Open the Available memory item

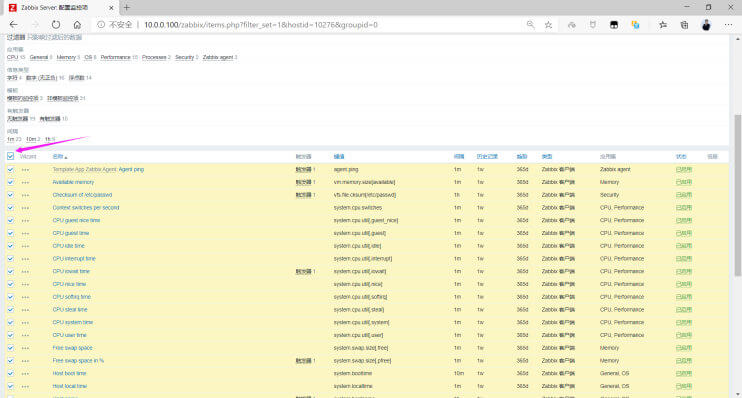coord(73,182)
